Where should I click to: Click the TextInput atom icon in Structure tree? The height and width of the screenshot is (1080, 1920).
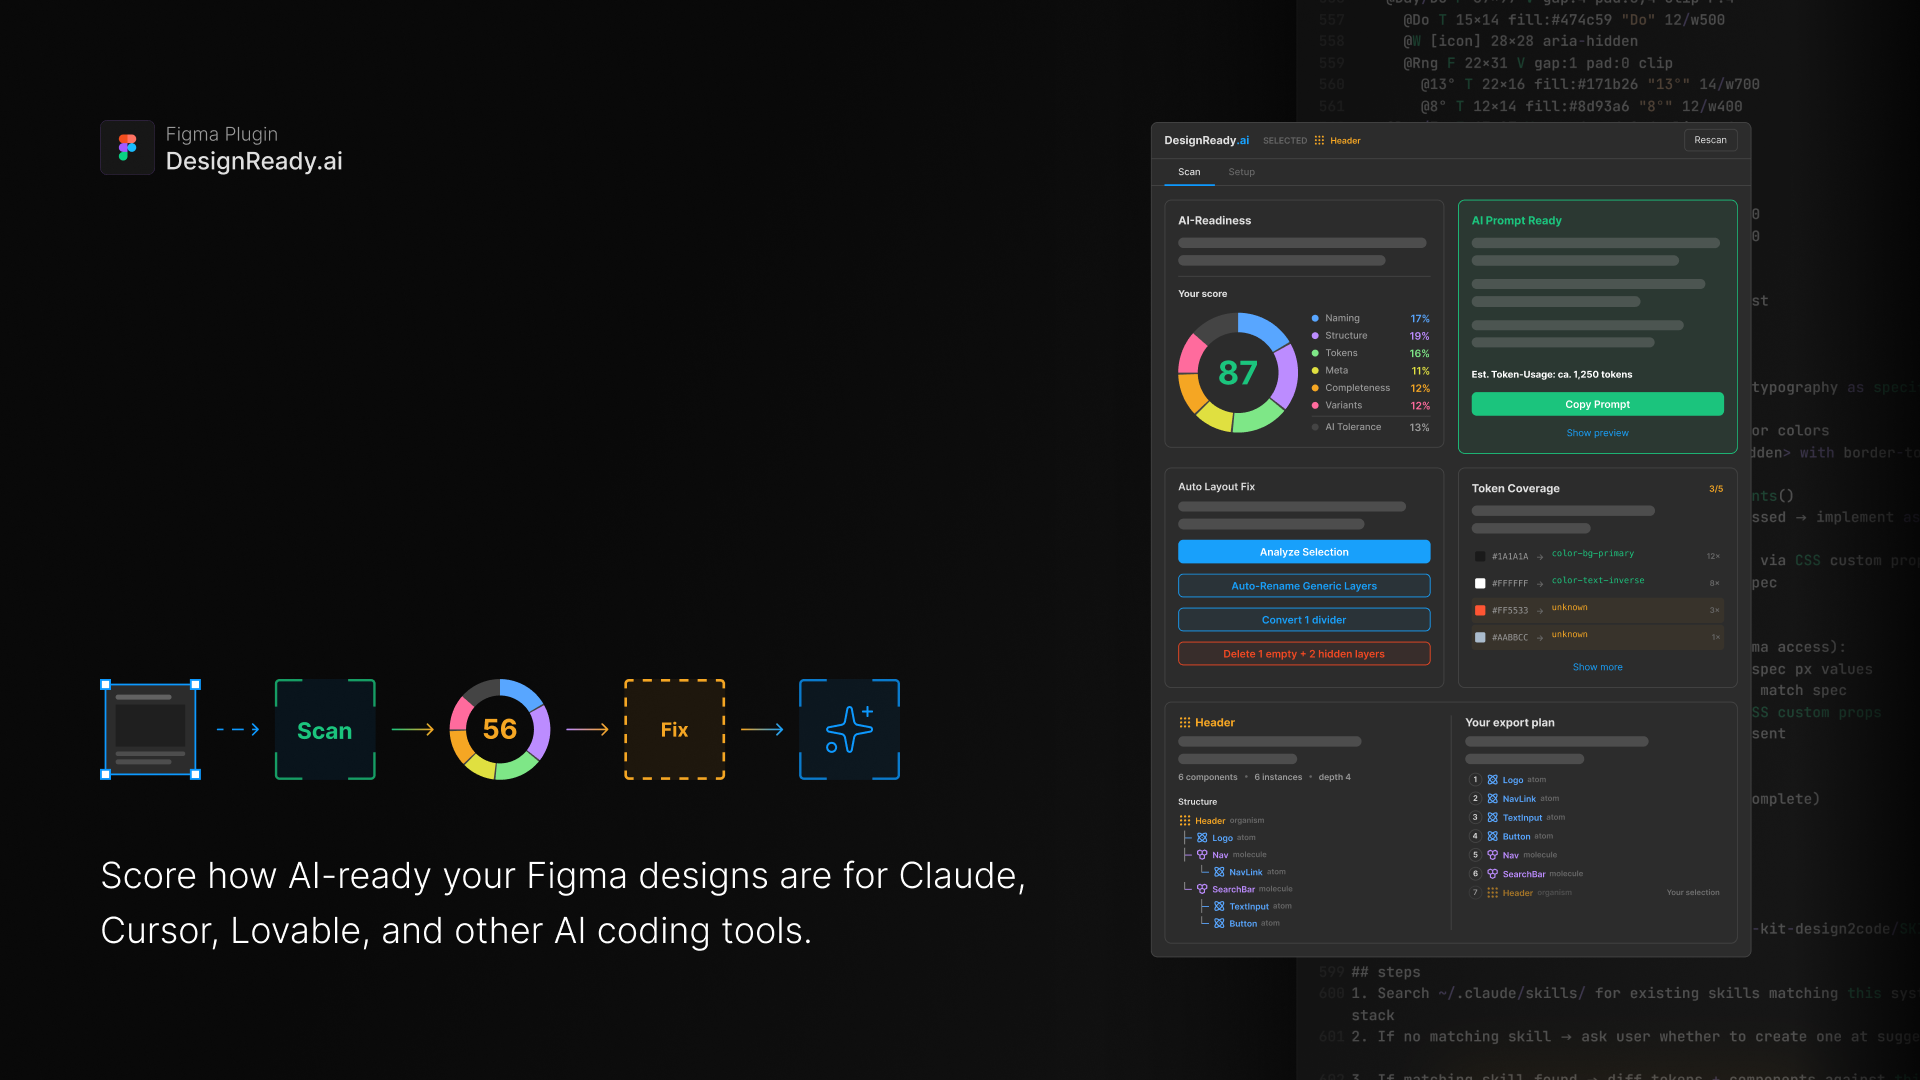point(1219,906)
